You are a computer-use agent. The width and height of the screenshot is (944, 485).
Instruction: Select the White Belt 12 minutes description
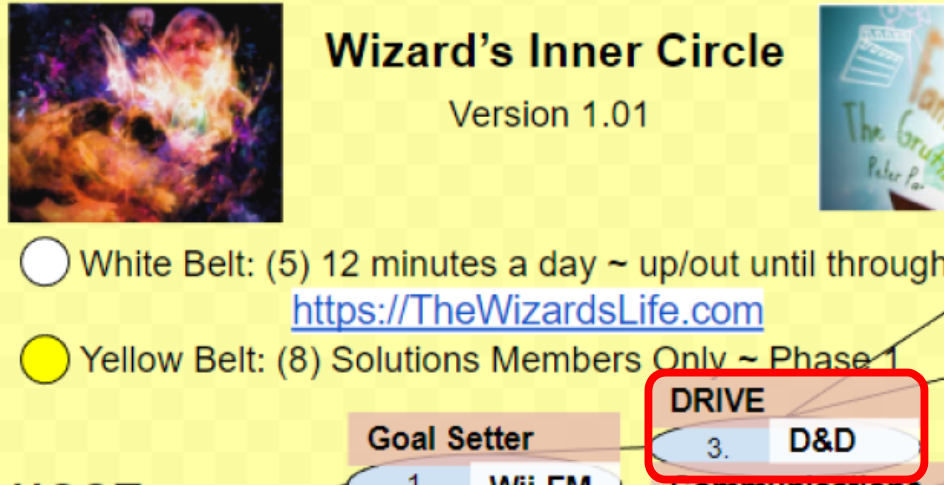512,262
